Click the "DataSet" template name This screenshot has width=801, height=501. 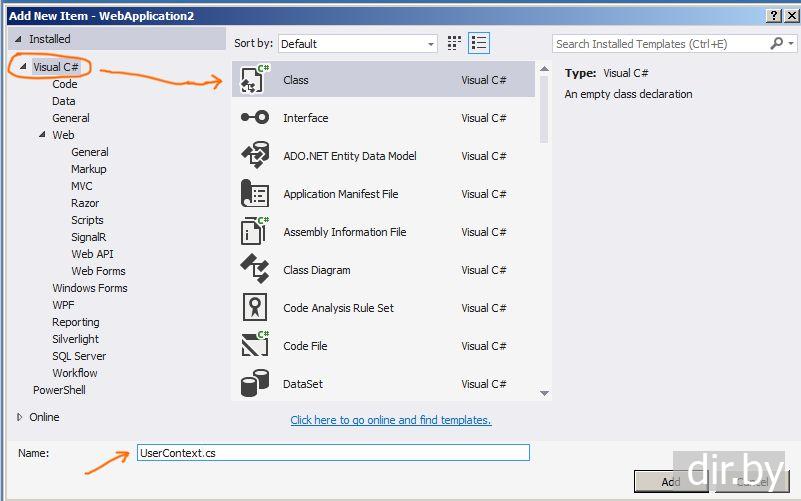coord(302,384)
